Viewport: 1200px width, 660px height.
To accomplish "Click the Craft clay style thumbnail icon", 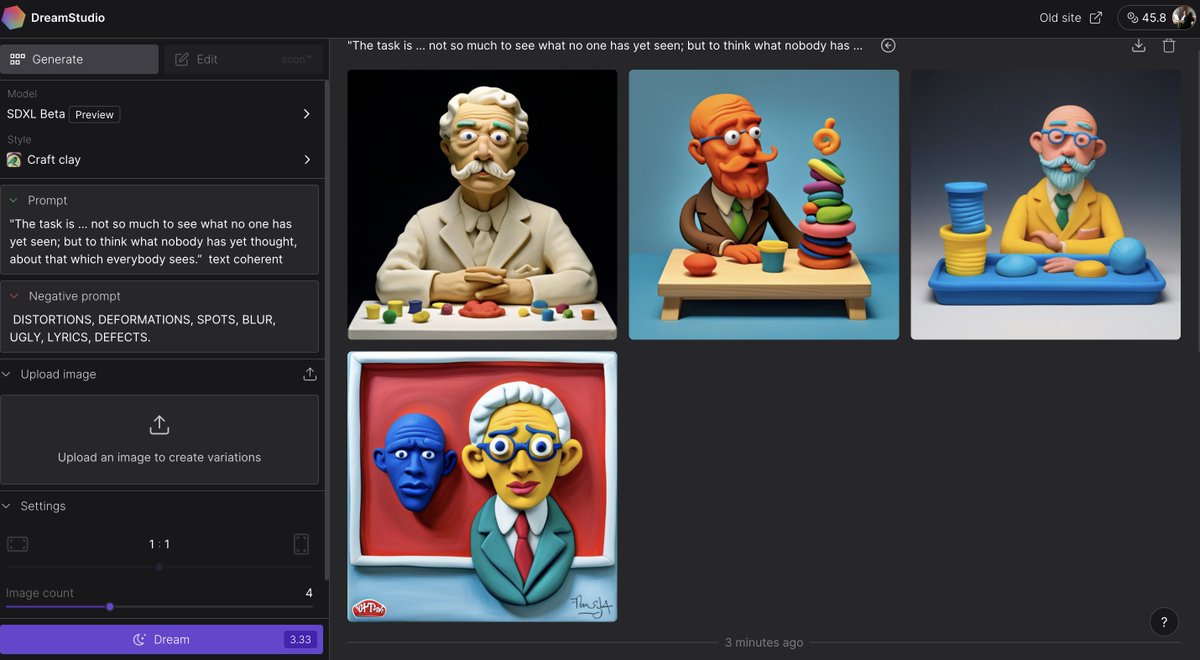I will [14, 159].
